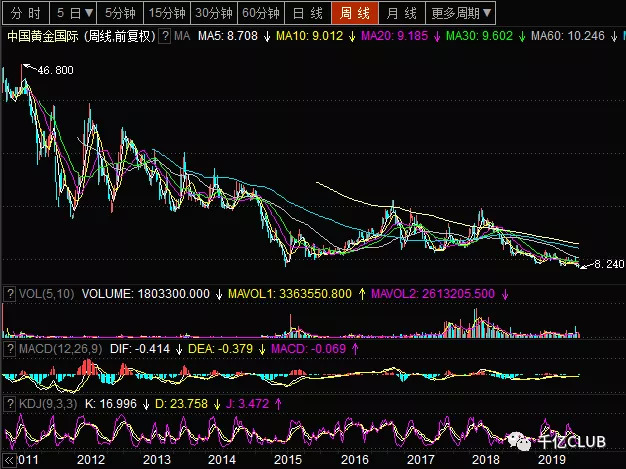Switch to the 日线 daily chart
The width and height of the screenshot is (626, 469).
(x=308, y=13)
